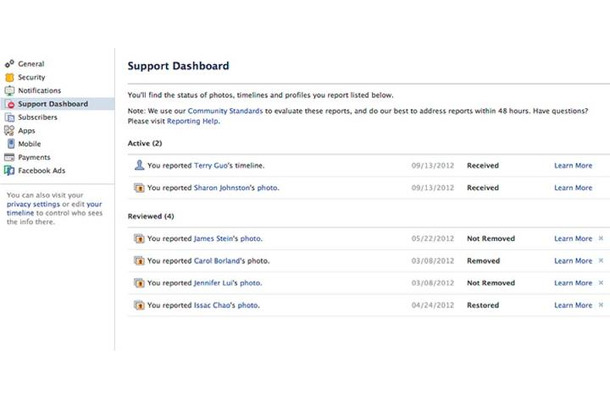
Task: Open Subscribers settings
Action: pos(37,117)
